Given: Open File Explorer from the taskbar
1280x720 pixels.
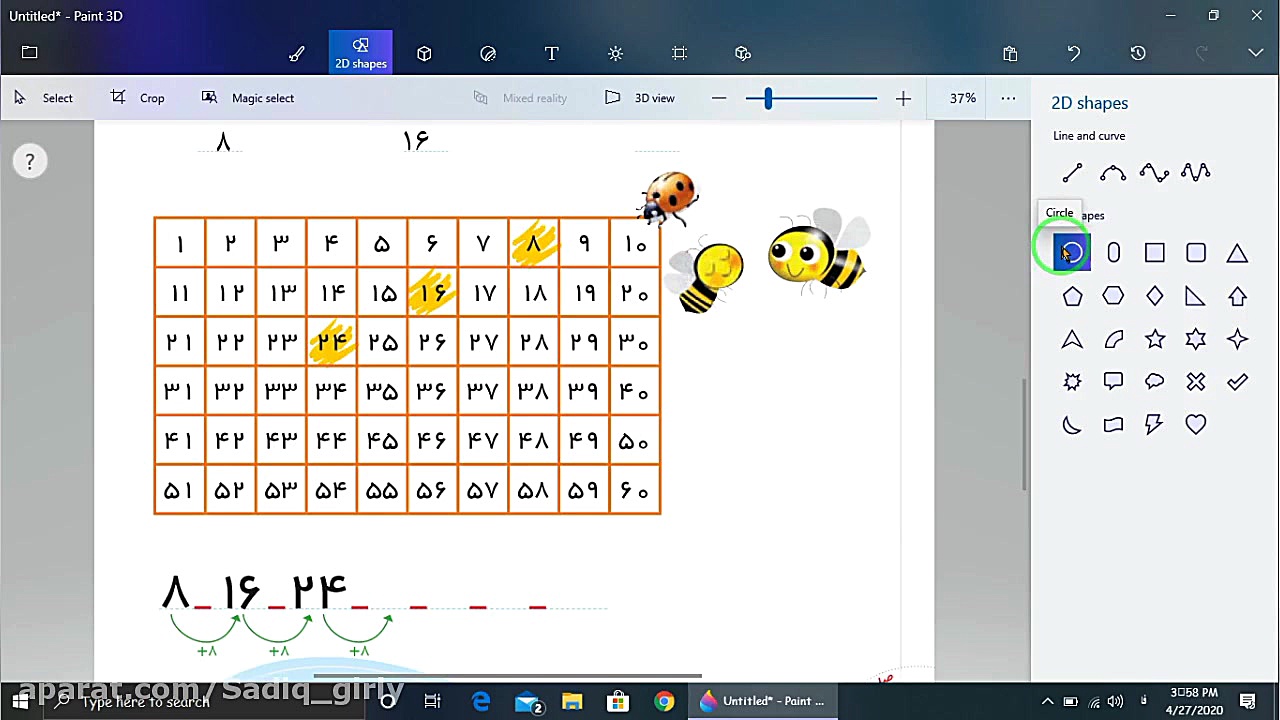Looking at the screenshot, I should pos(572,701).
